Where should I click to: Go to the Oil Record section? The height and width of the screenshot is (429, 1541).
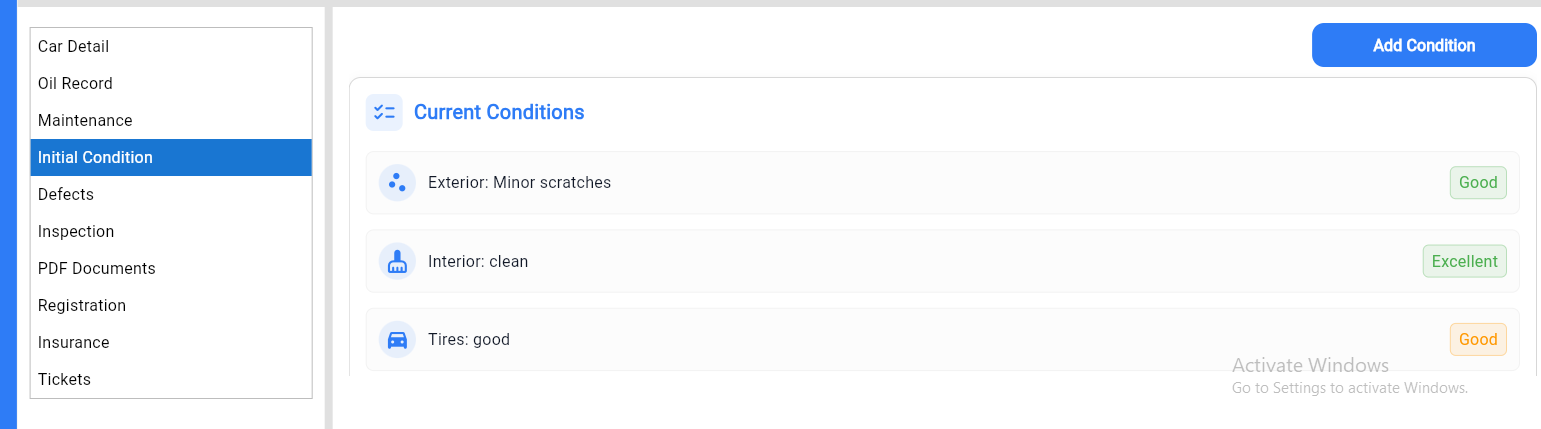point(75,84)
